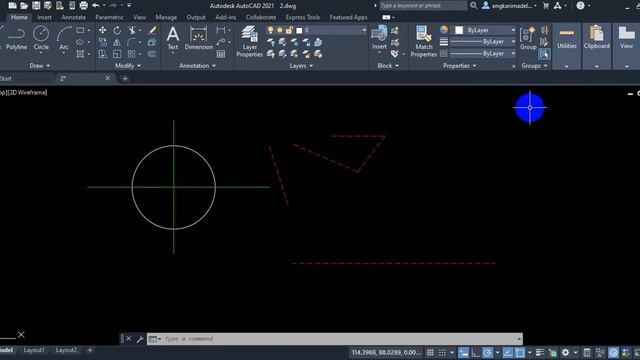
Task: Open the Clipboard paste panel
Action: [596, 38]
